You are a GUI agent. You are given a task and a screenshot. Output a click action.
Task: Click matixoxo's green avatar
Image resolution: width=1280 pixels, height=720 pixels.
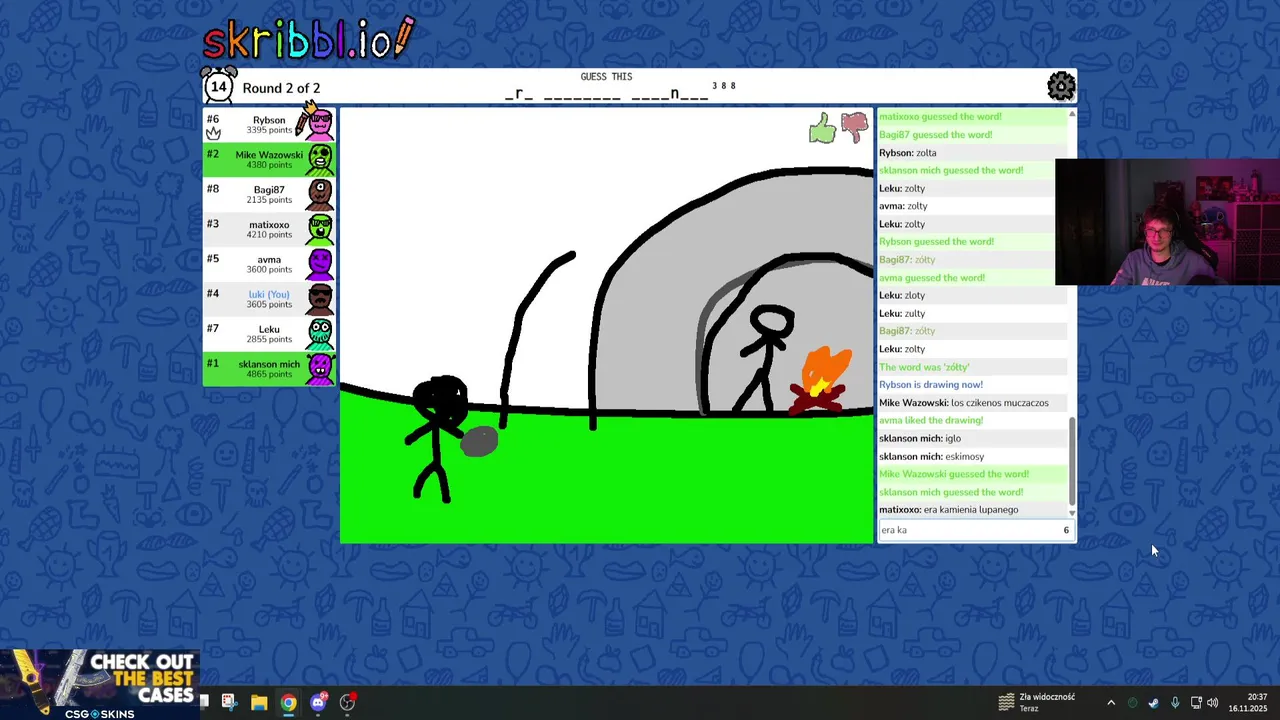coord(320,229)
